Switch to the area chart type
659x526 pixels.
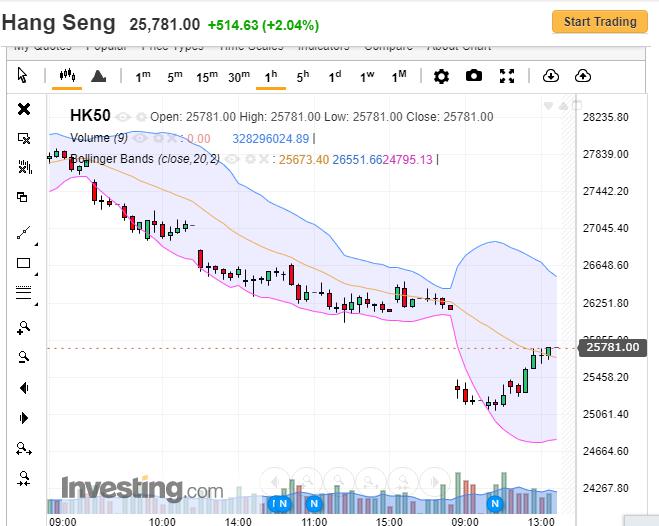pos(98,76)
